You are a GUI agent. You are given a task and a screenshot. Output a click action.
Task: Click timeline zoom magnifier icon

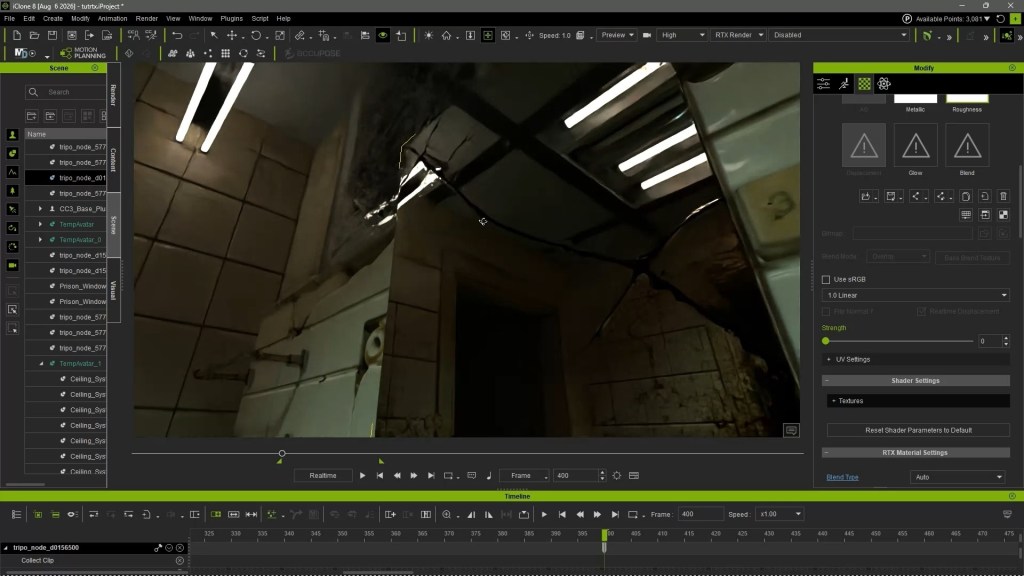click(x=447, y=514)
